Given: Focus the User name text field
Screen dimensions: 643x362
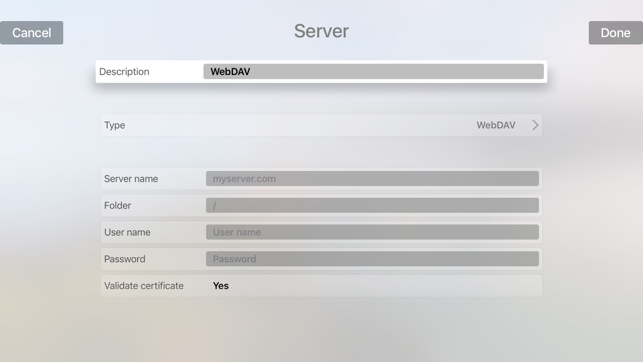Looking at the screenshot, I should click(372, 232).
